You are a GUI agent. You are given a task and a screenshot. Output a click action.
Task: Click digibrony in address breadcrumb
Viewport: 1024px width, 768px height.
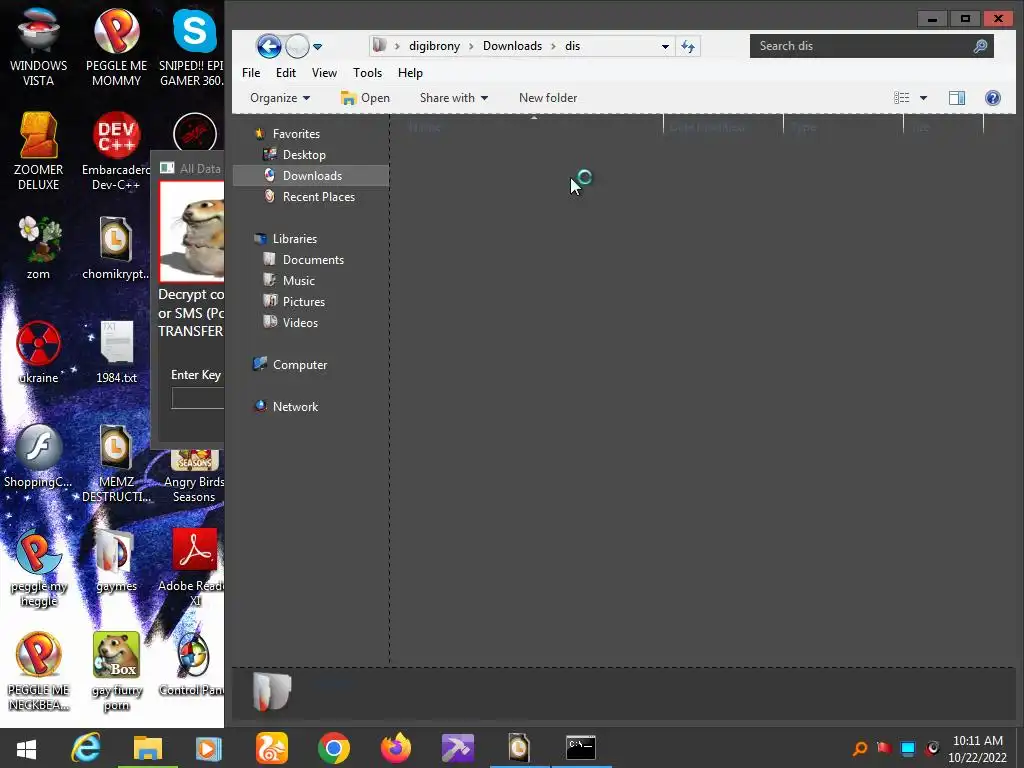point(434,46)
